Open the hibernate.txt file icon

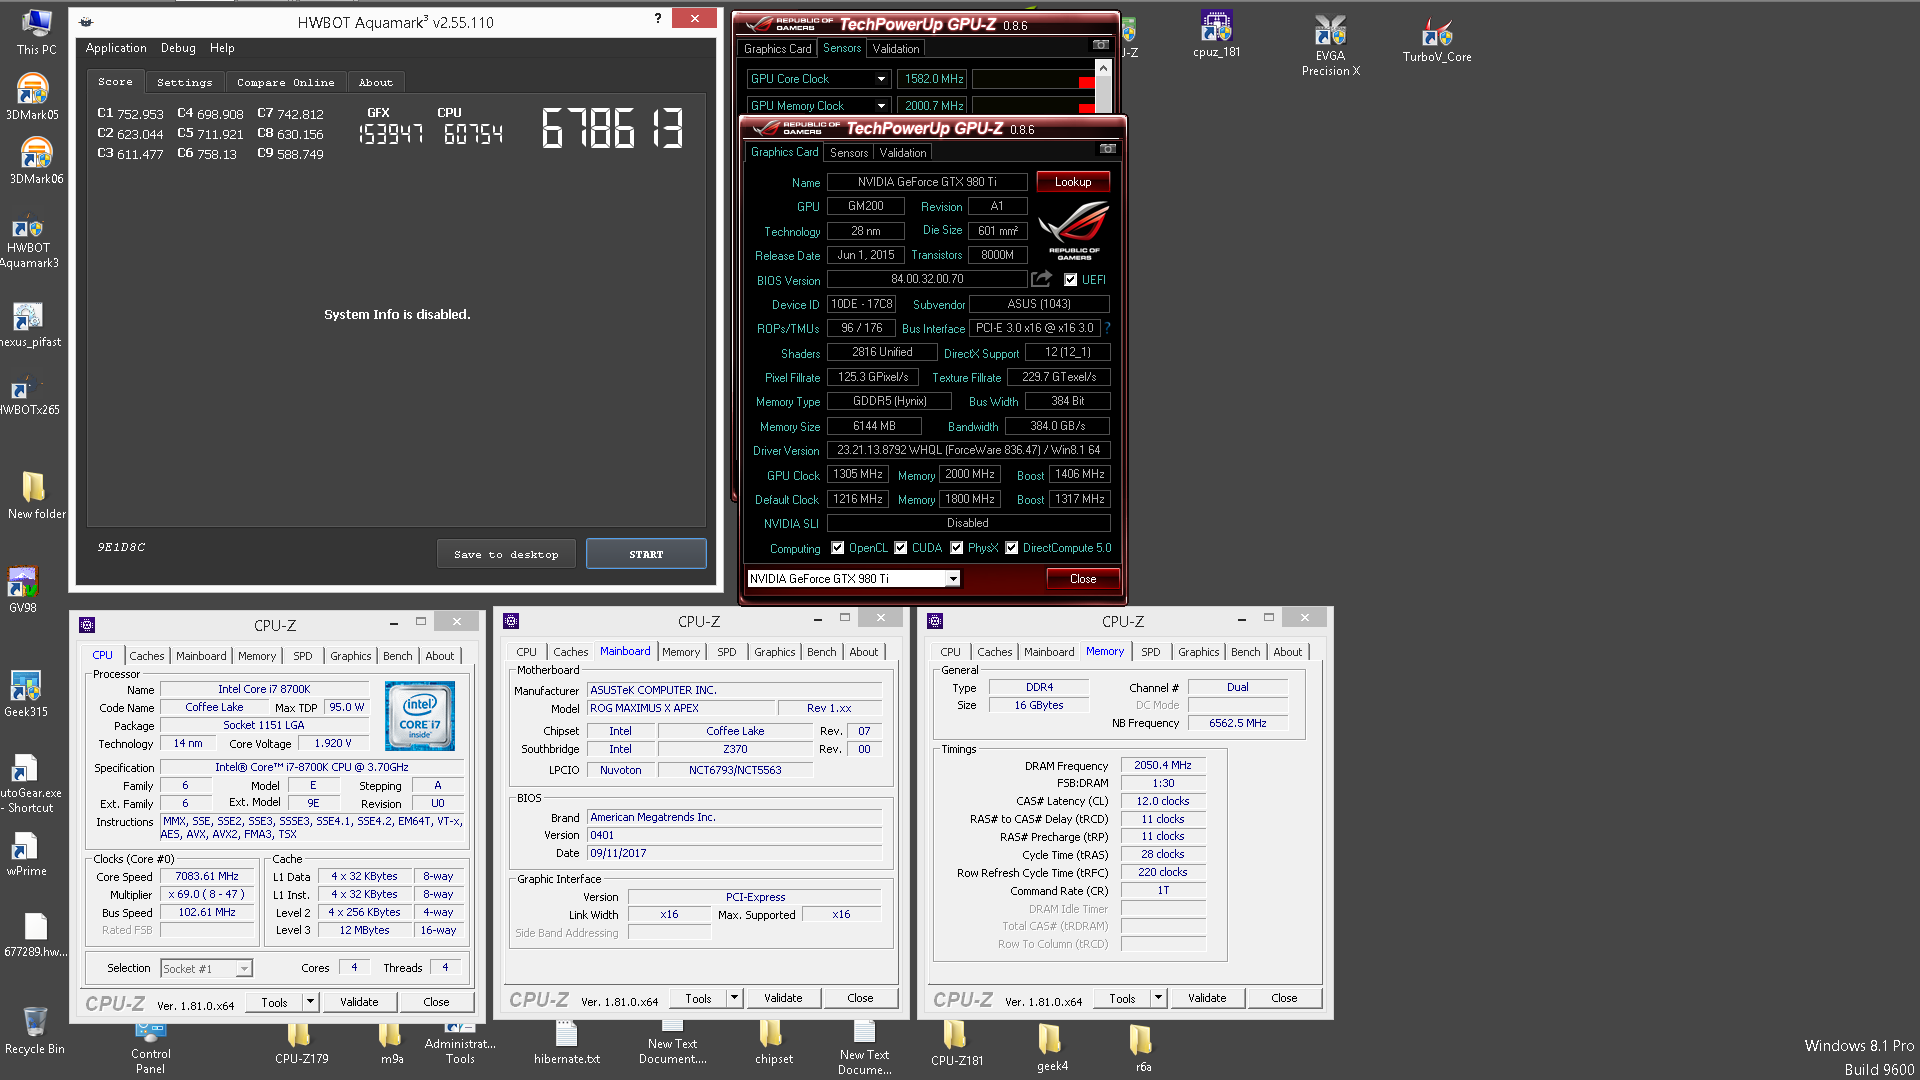coord(567,1044)
